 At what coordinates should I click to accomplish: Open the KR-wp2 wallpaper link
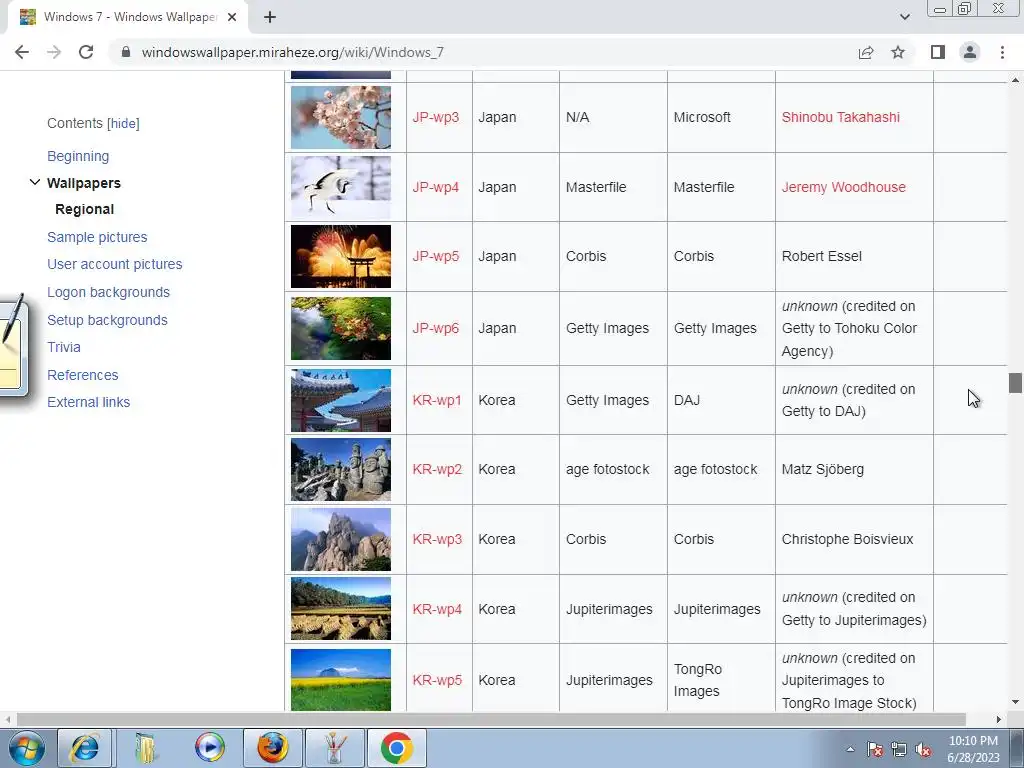(437, 469)
